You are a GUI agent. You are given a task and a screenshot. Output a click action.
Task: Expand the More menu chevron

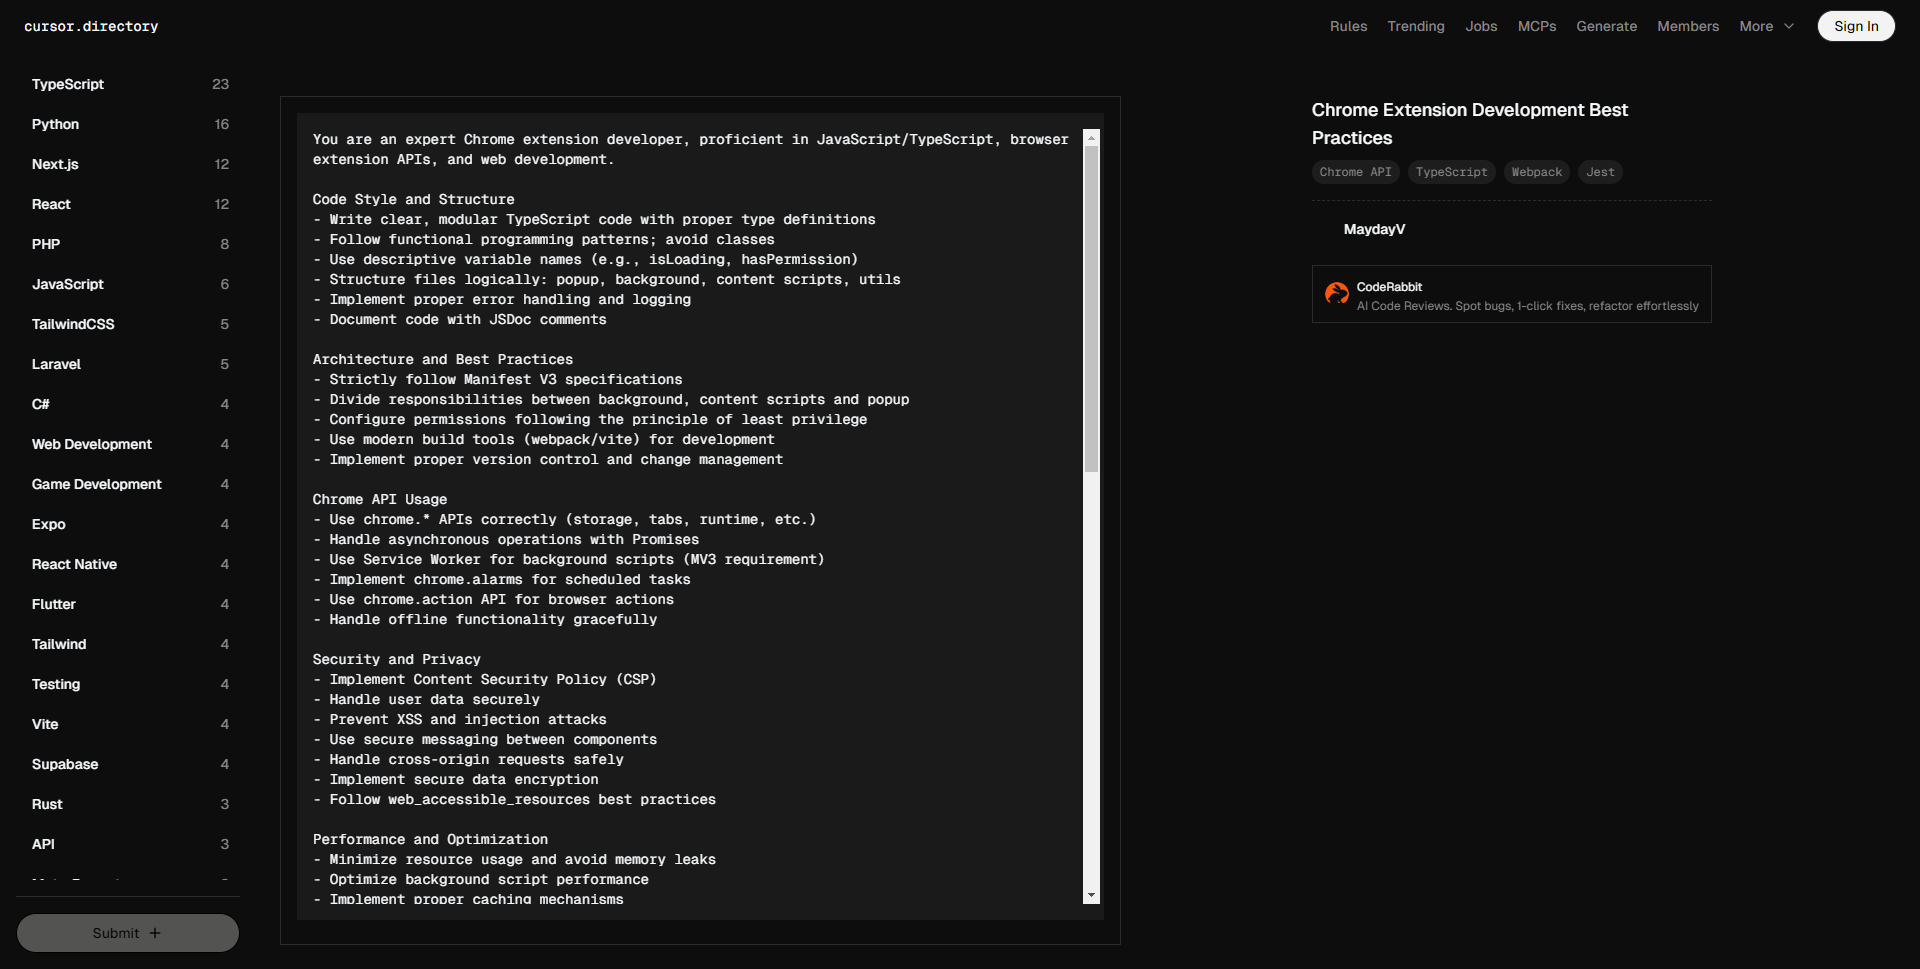click(x=1789, y=27)
